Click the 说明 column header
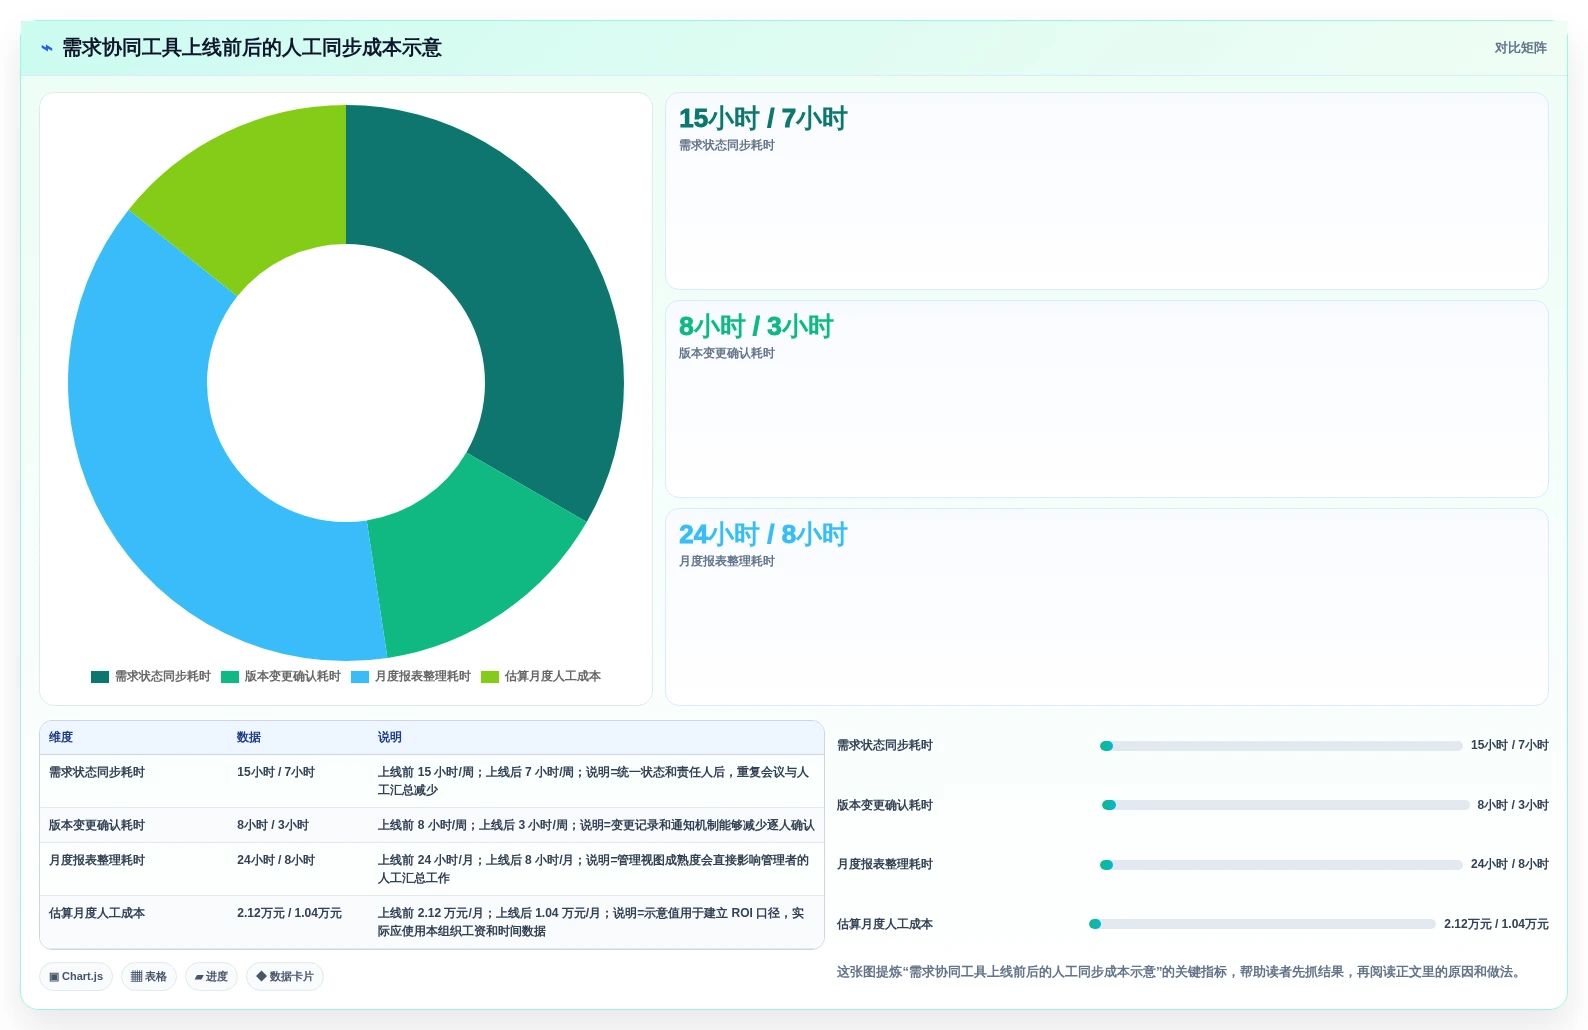Screen dimensions: 1588x1030 [390, 737]
